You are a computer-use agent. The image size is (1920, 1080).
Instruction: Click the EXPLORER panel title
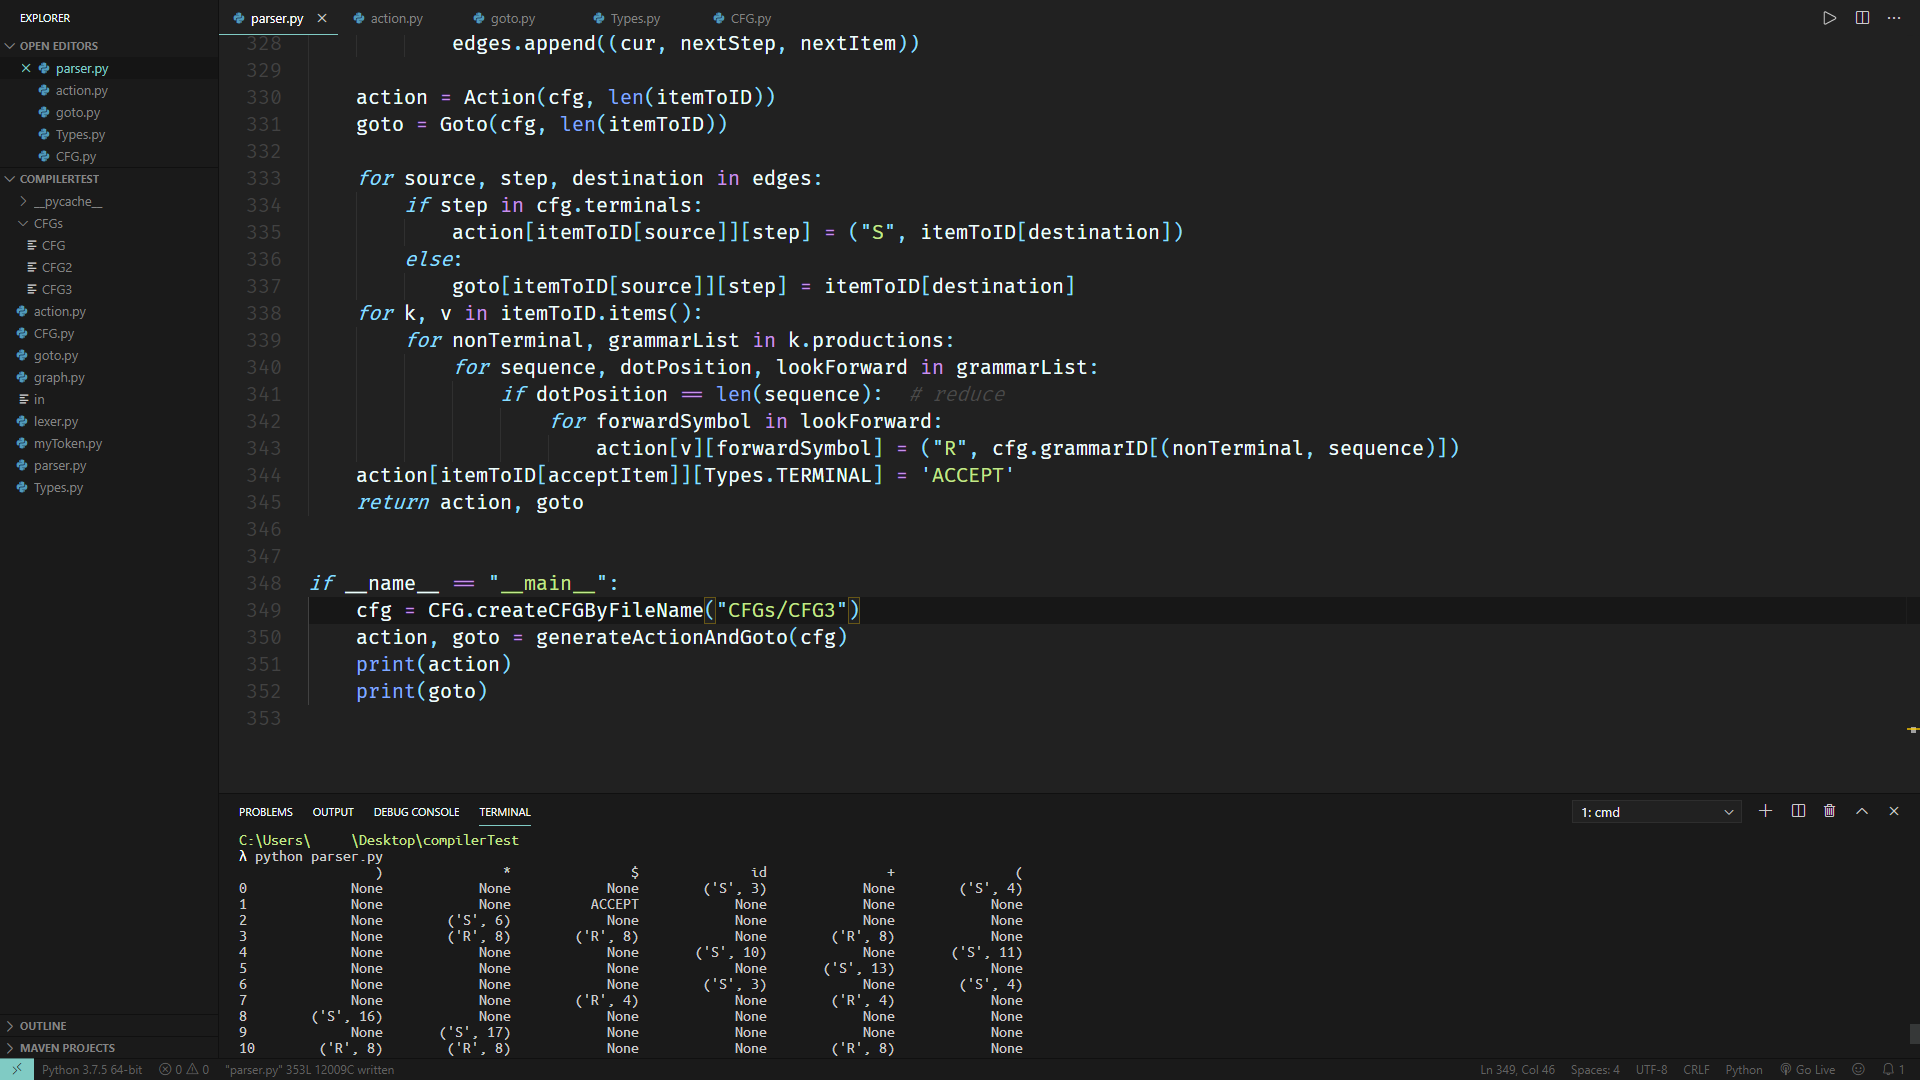(45, 18)
